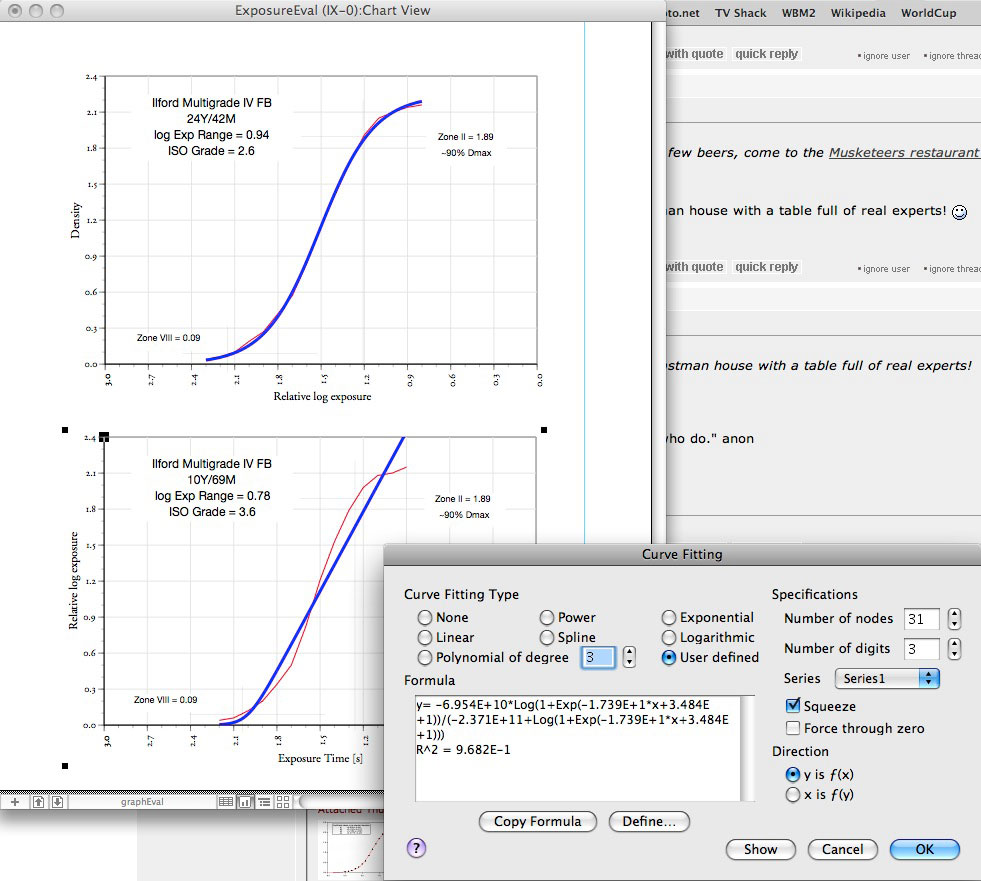This screenshot has height=881, width=981.
Task: Click inside the Formula text area
Action: (577, 748)
